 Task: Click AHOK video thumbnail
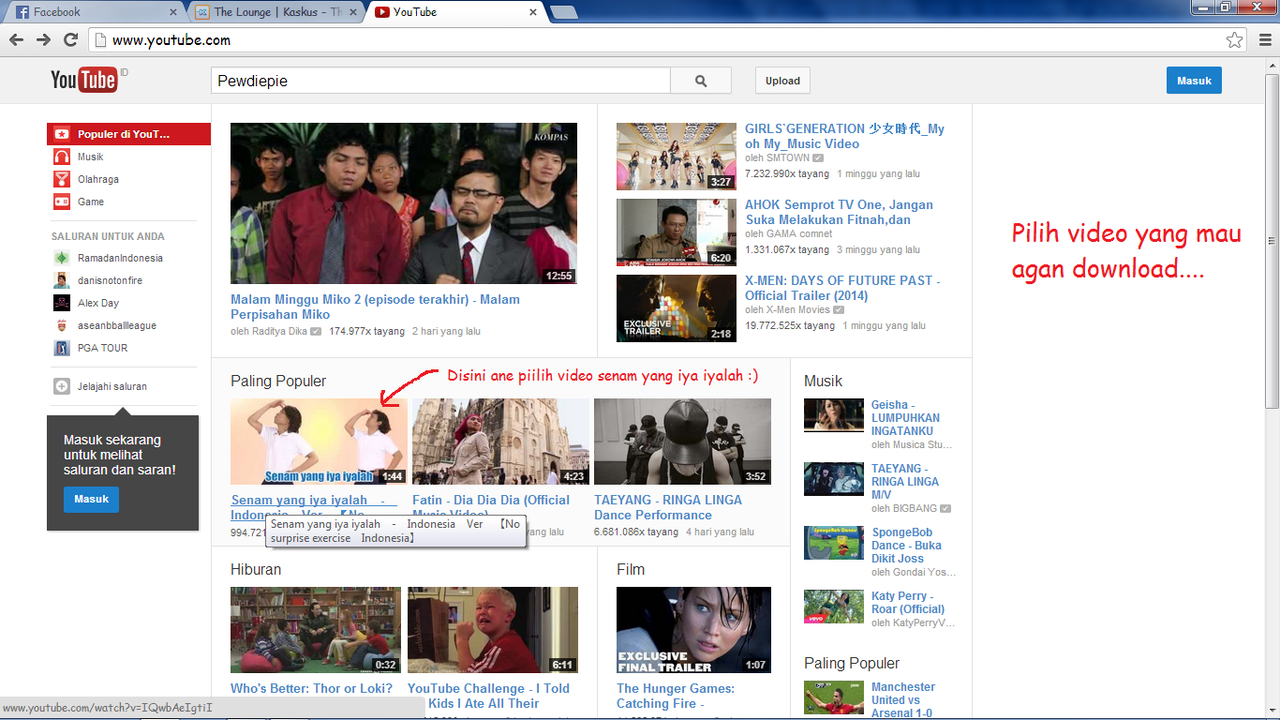coord(676,232)
